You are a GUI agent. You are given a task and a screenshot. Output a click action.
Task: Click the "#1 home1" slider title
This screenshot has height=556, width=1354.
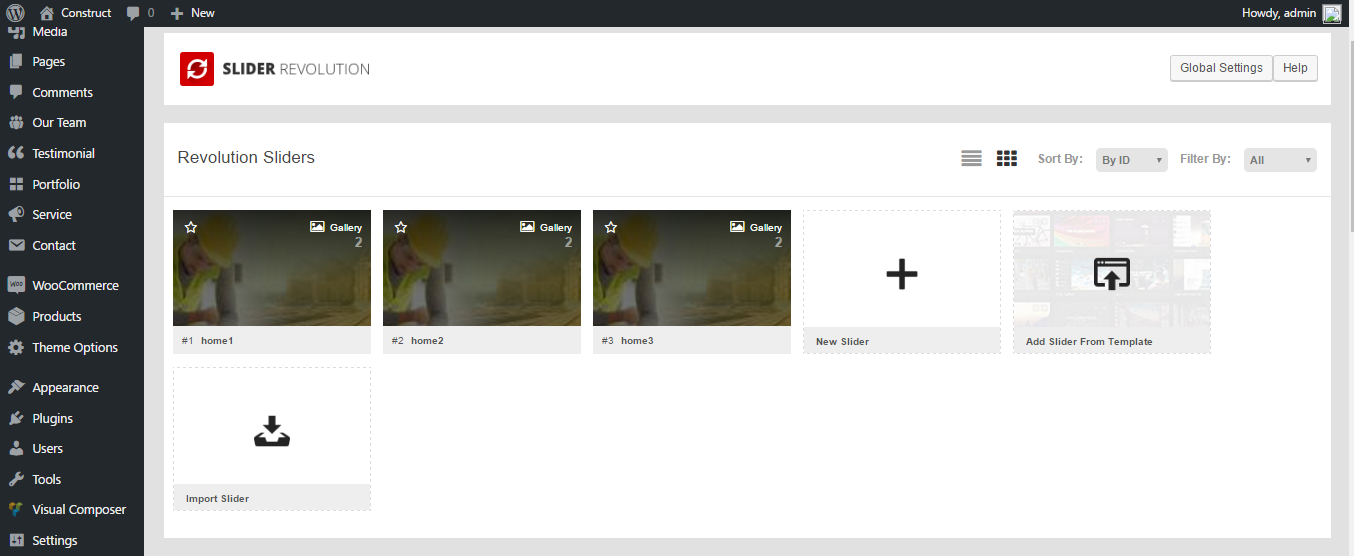pyautogui.click(x=207, y=341)
